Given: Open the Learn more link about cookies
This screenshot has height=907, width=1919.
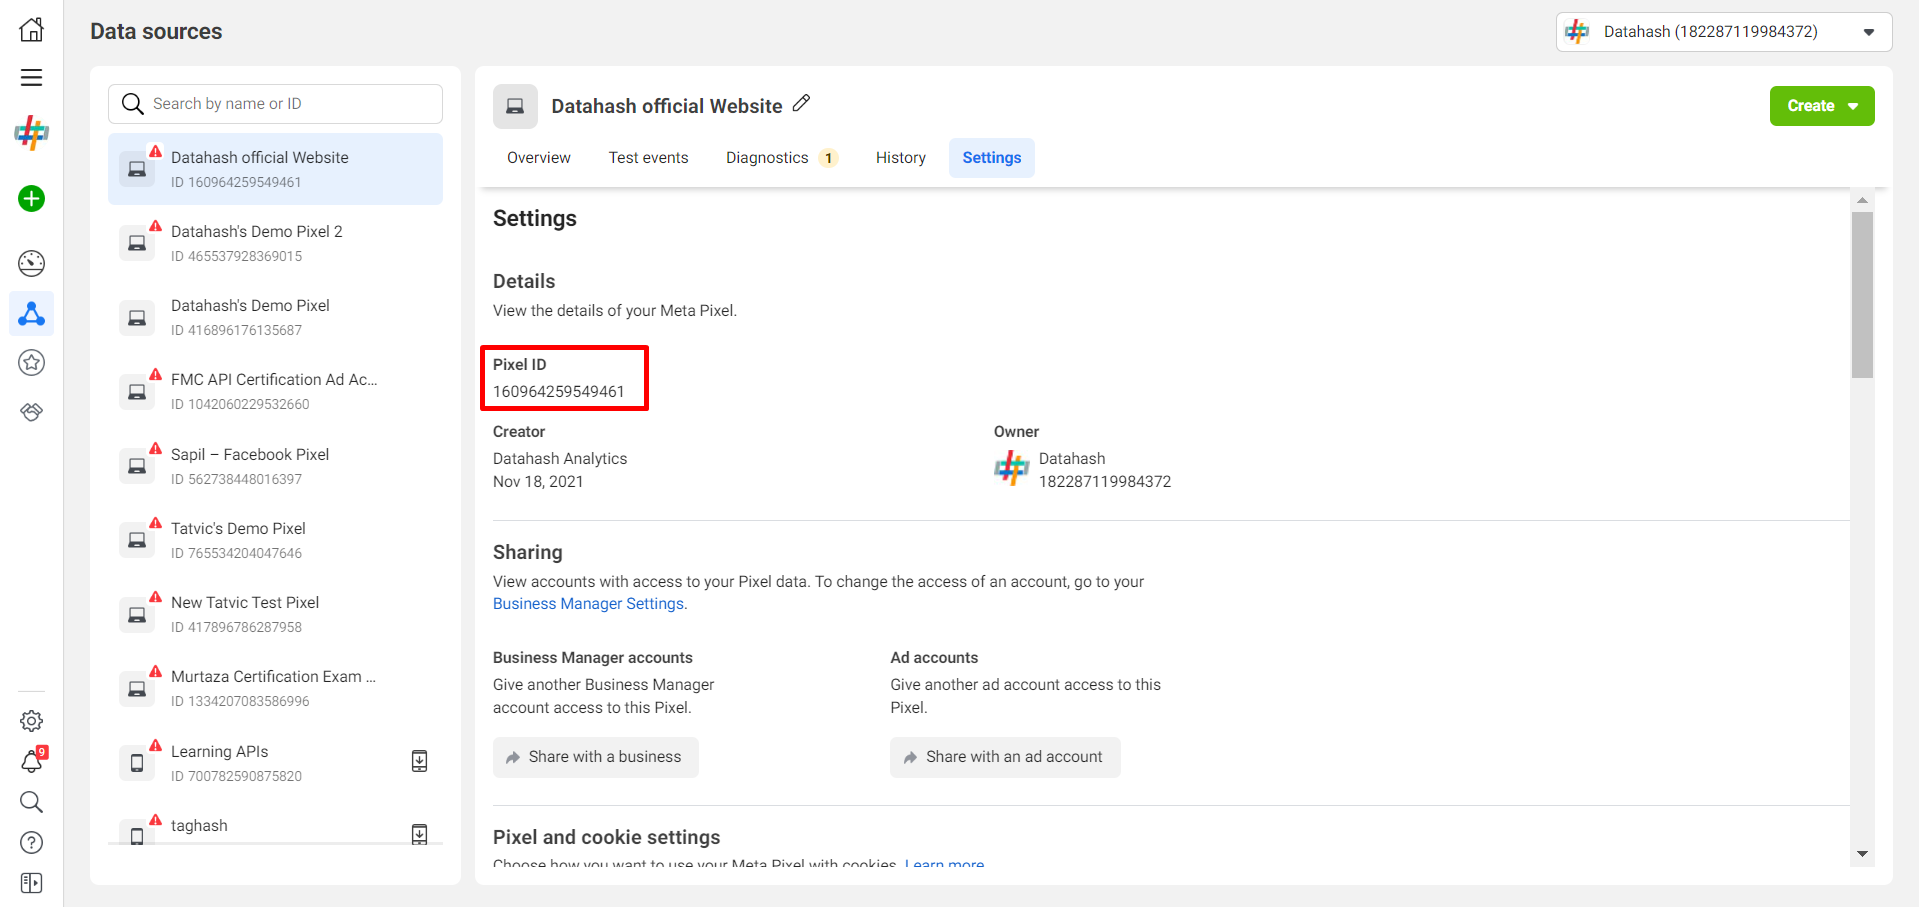Looking at the screenshot, I should click(x=945, y=863).
